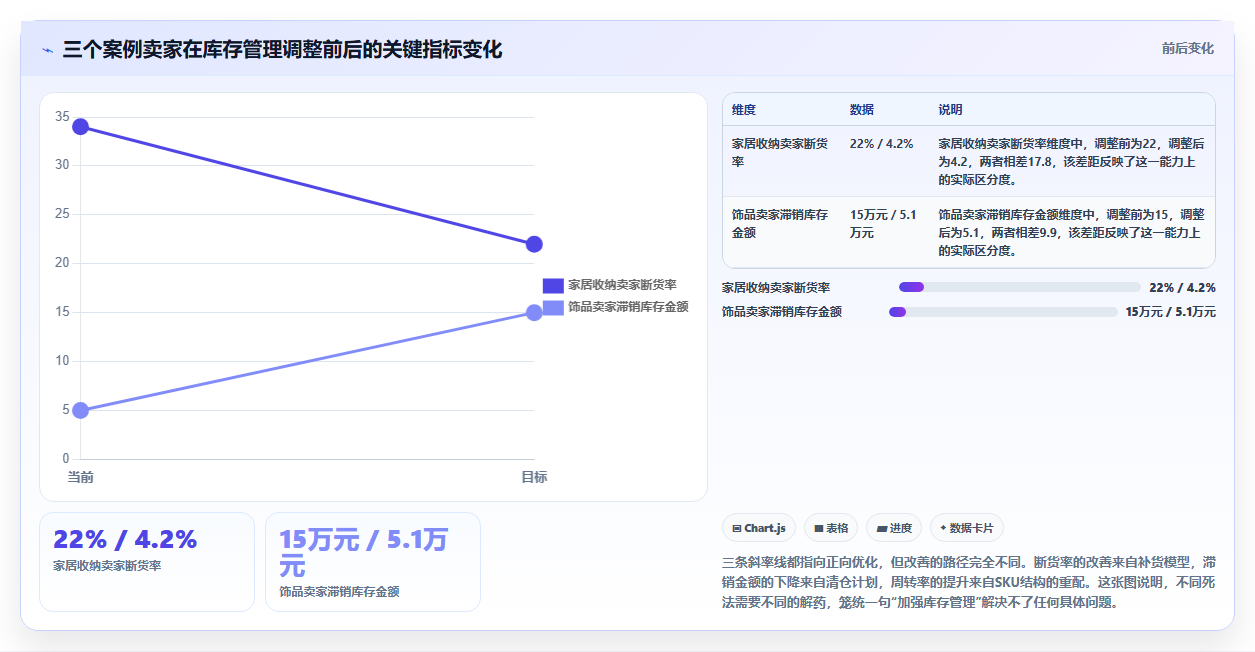This screenshot has height=652, width=1255.
Task: Click the 前后变化 label in header
Action: [1188, 48]
